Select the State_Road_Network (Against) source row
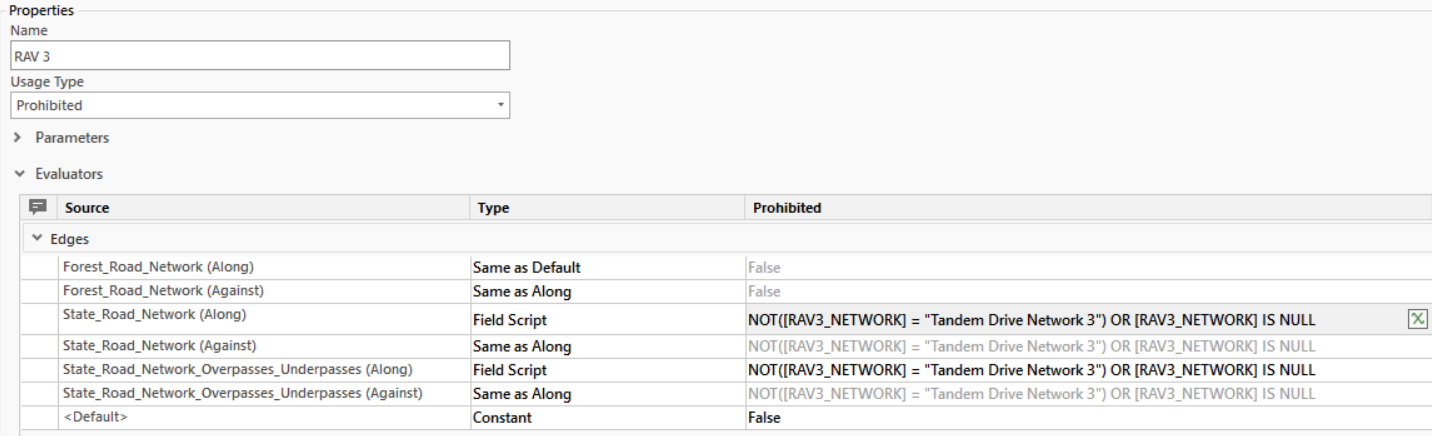Screen dimensions: 1432x436 coord(160,346)
